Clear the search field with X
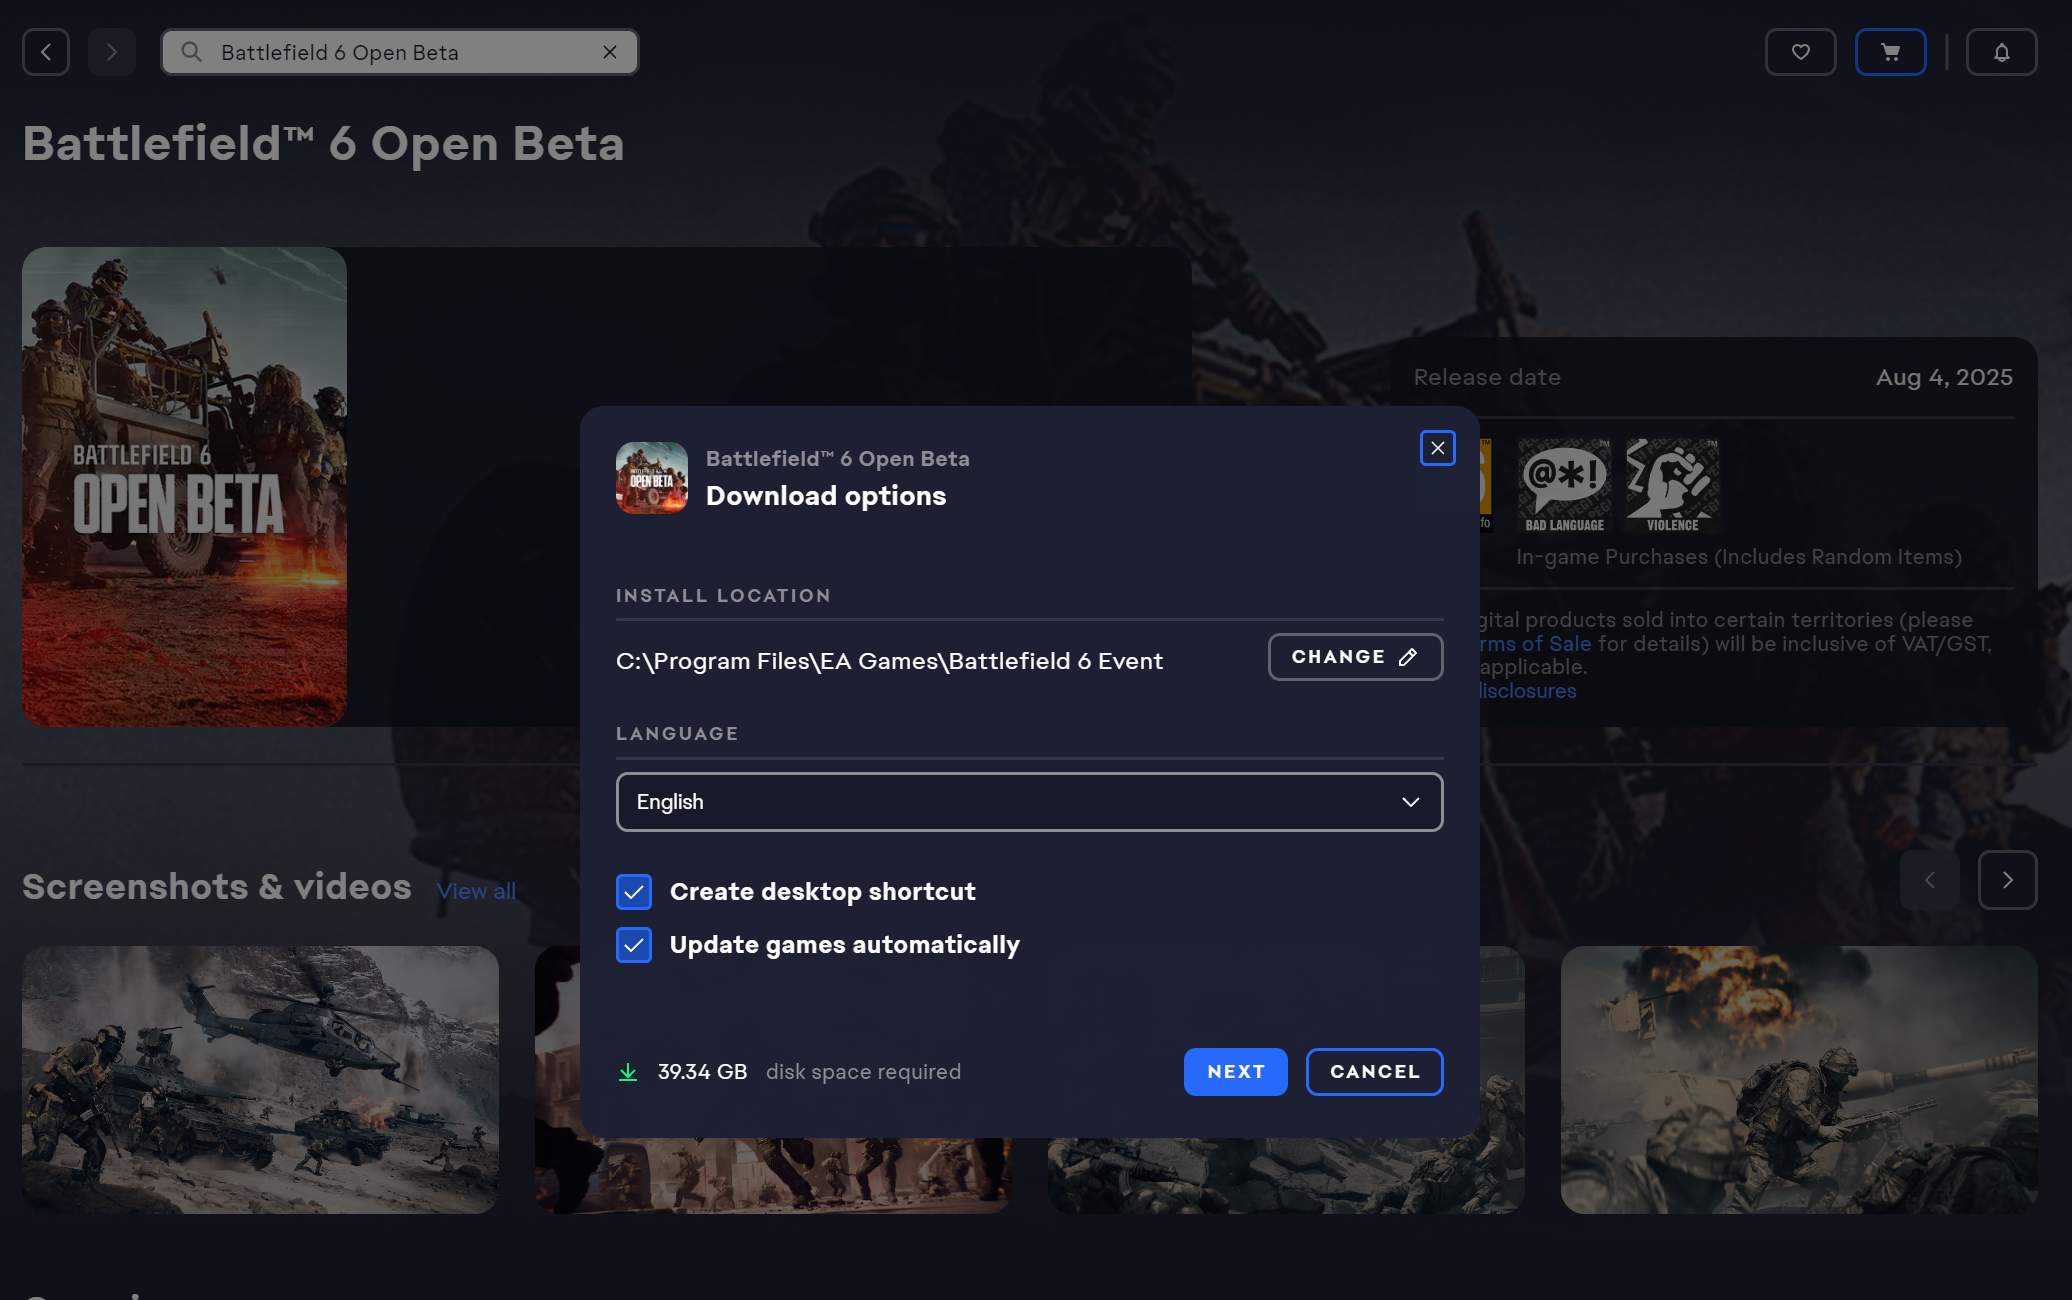The height and width of the screenshot is (1300, 2072). click(610, 52)
